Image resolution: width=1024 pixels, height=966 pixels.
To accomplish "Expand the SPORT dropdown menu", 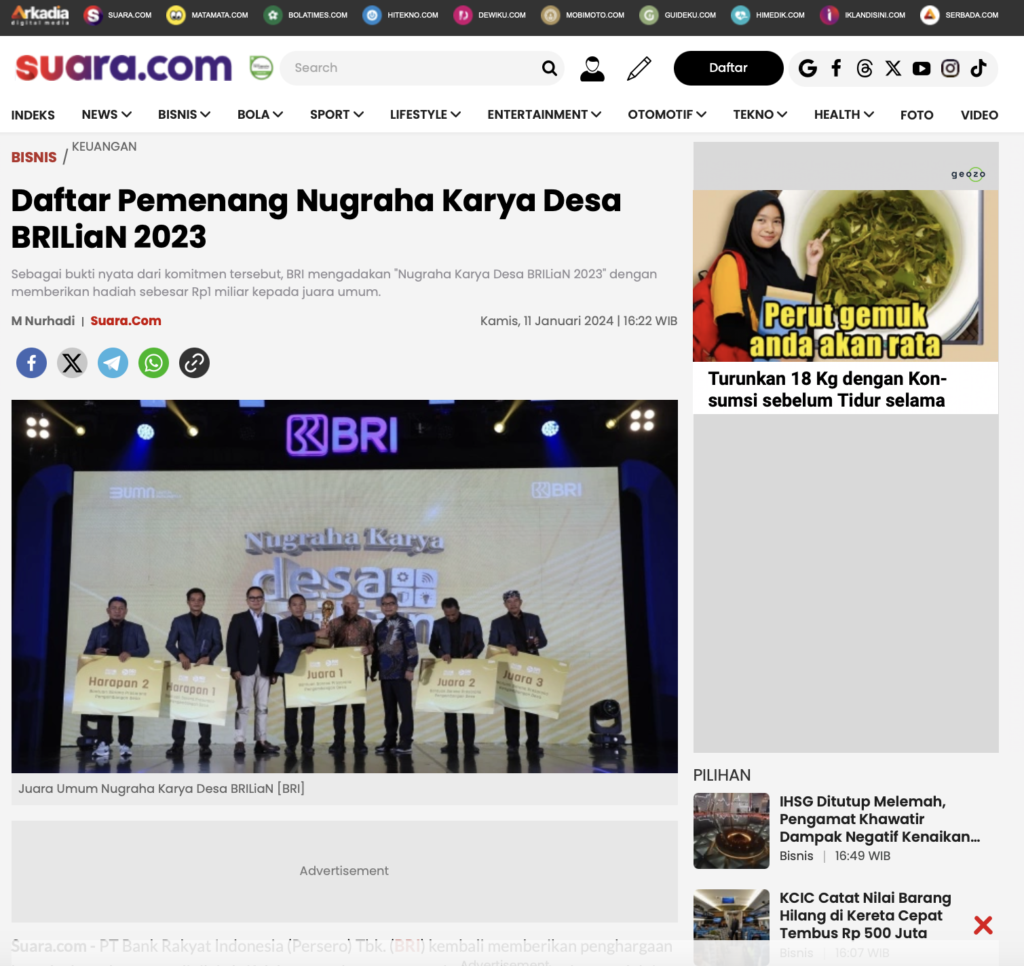I will [x=336, y=114].
